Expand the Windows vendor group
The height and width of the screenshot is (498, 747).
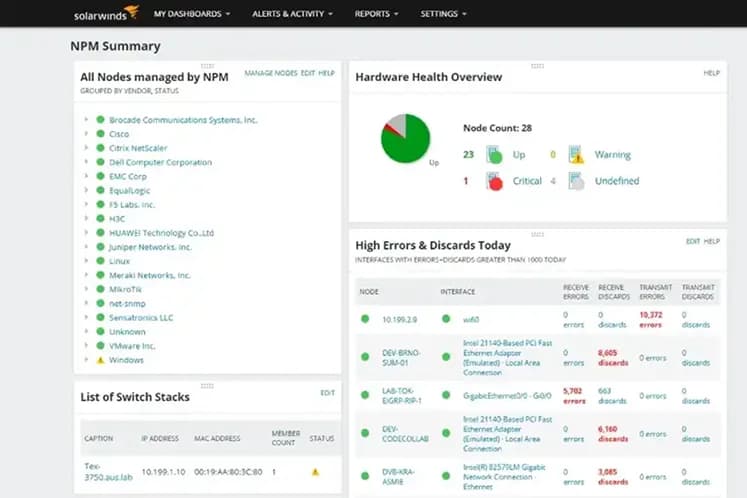point(86,360)
